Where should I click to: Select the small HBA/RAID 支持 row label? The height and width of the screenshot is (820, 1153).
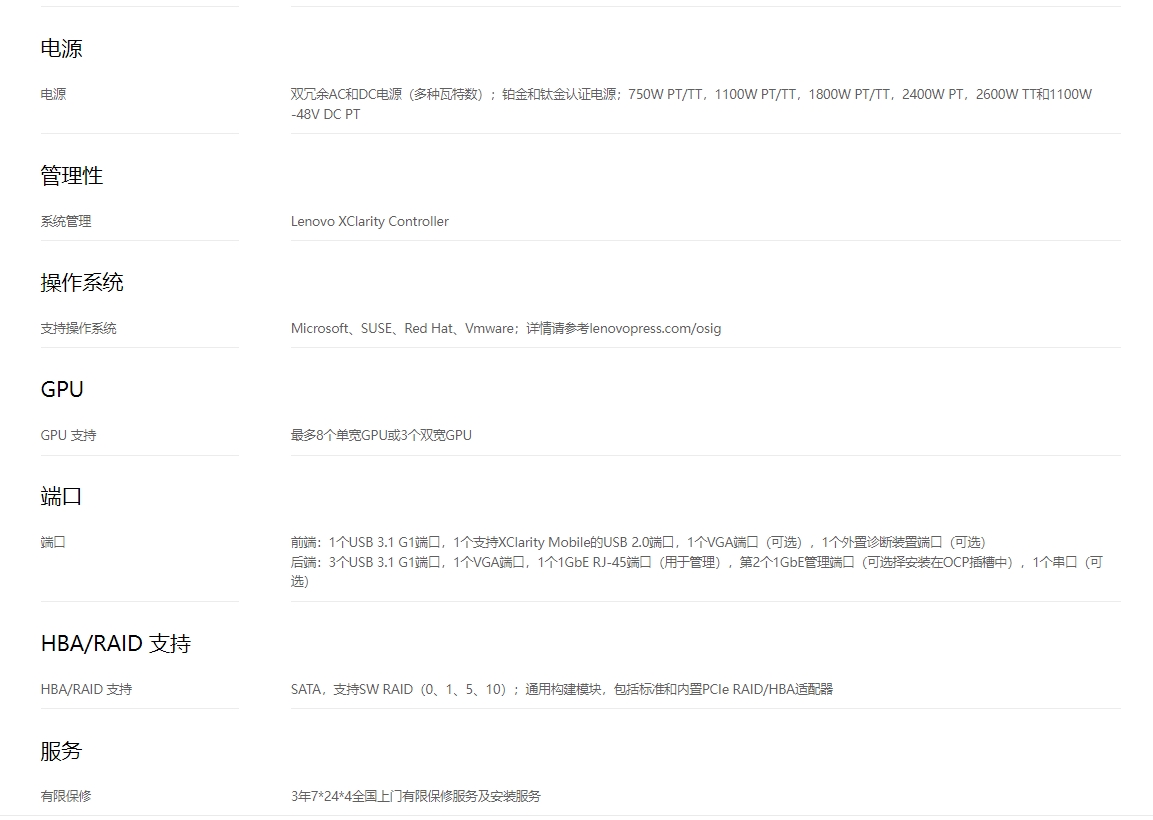[86, 689]
